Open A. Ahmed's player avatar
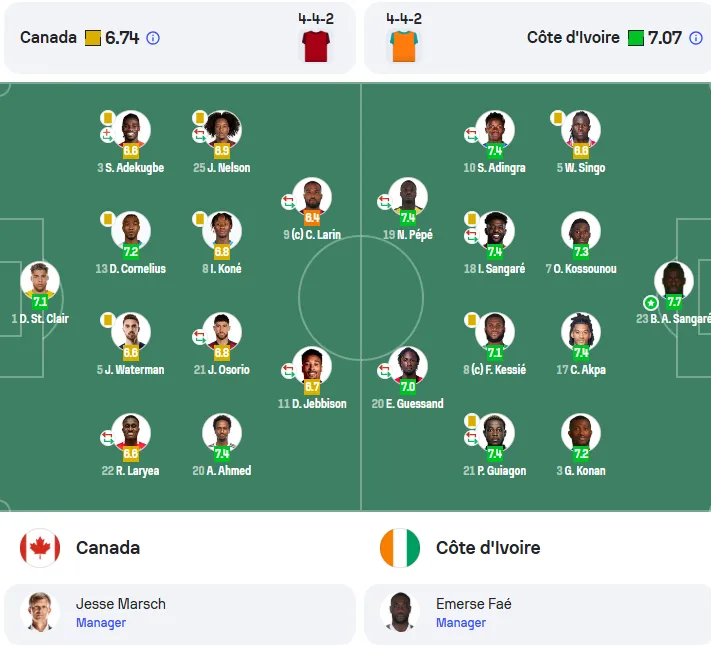711x645 pixels. pos(222,433)
